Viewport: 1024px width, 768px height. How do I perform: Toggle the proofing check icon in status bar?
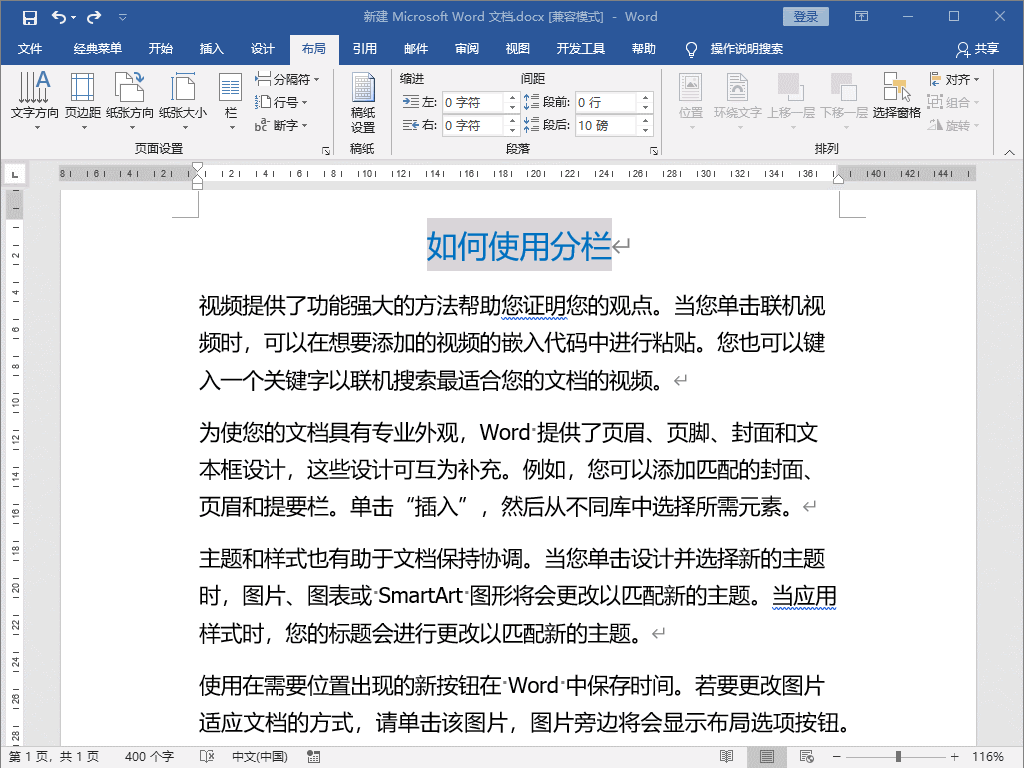[207, 756]
